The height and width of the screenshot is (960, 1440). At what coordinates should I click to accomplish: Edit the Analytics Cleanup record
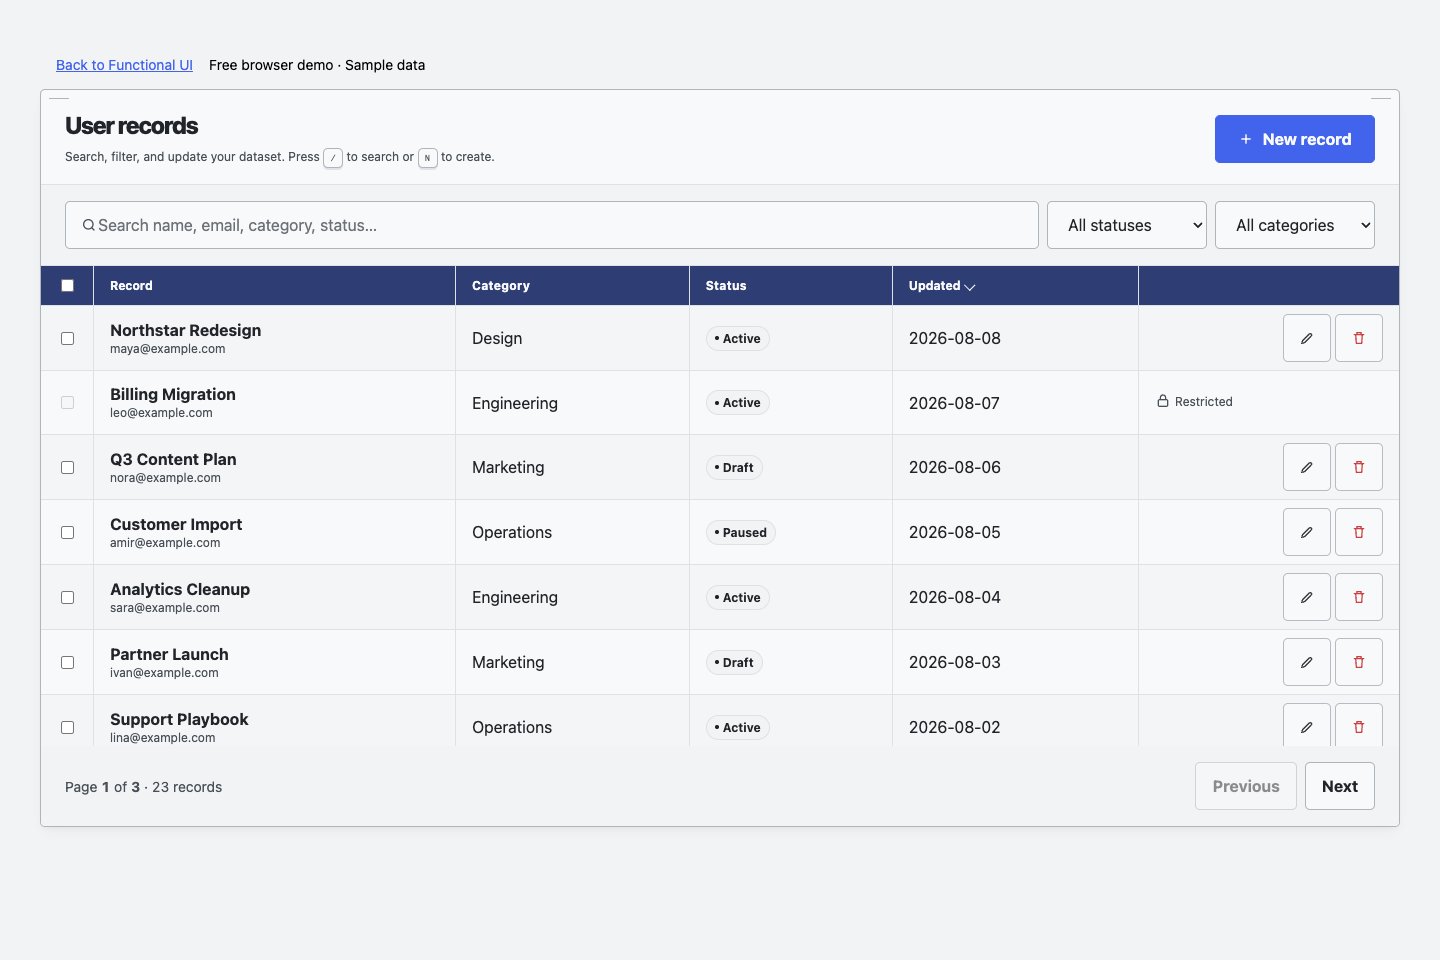click(1306, 597)
